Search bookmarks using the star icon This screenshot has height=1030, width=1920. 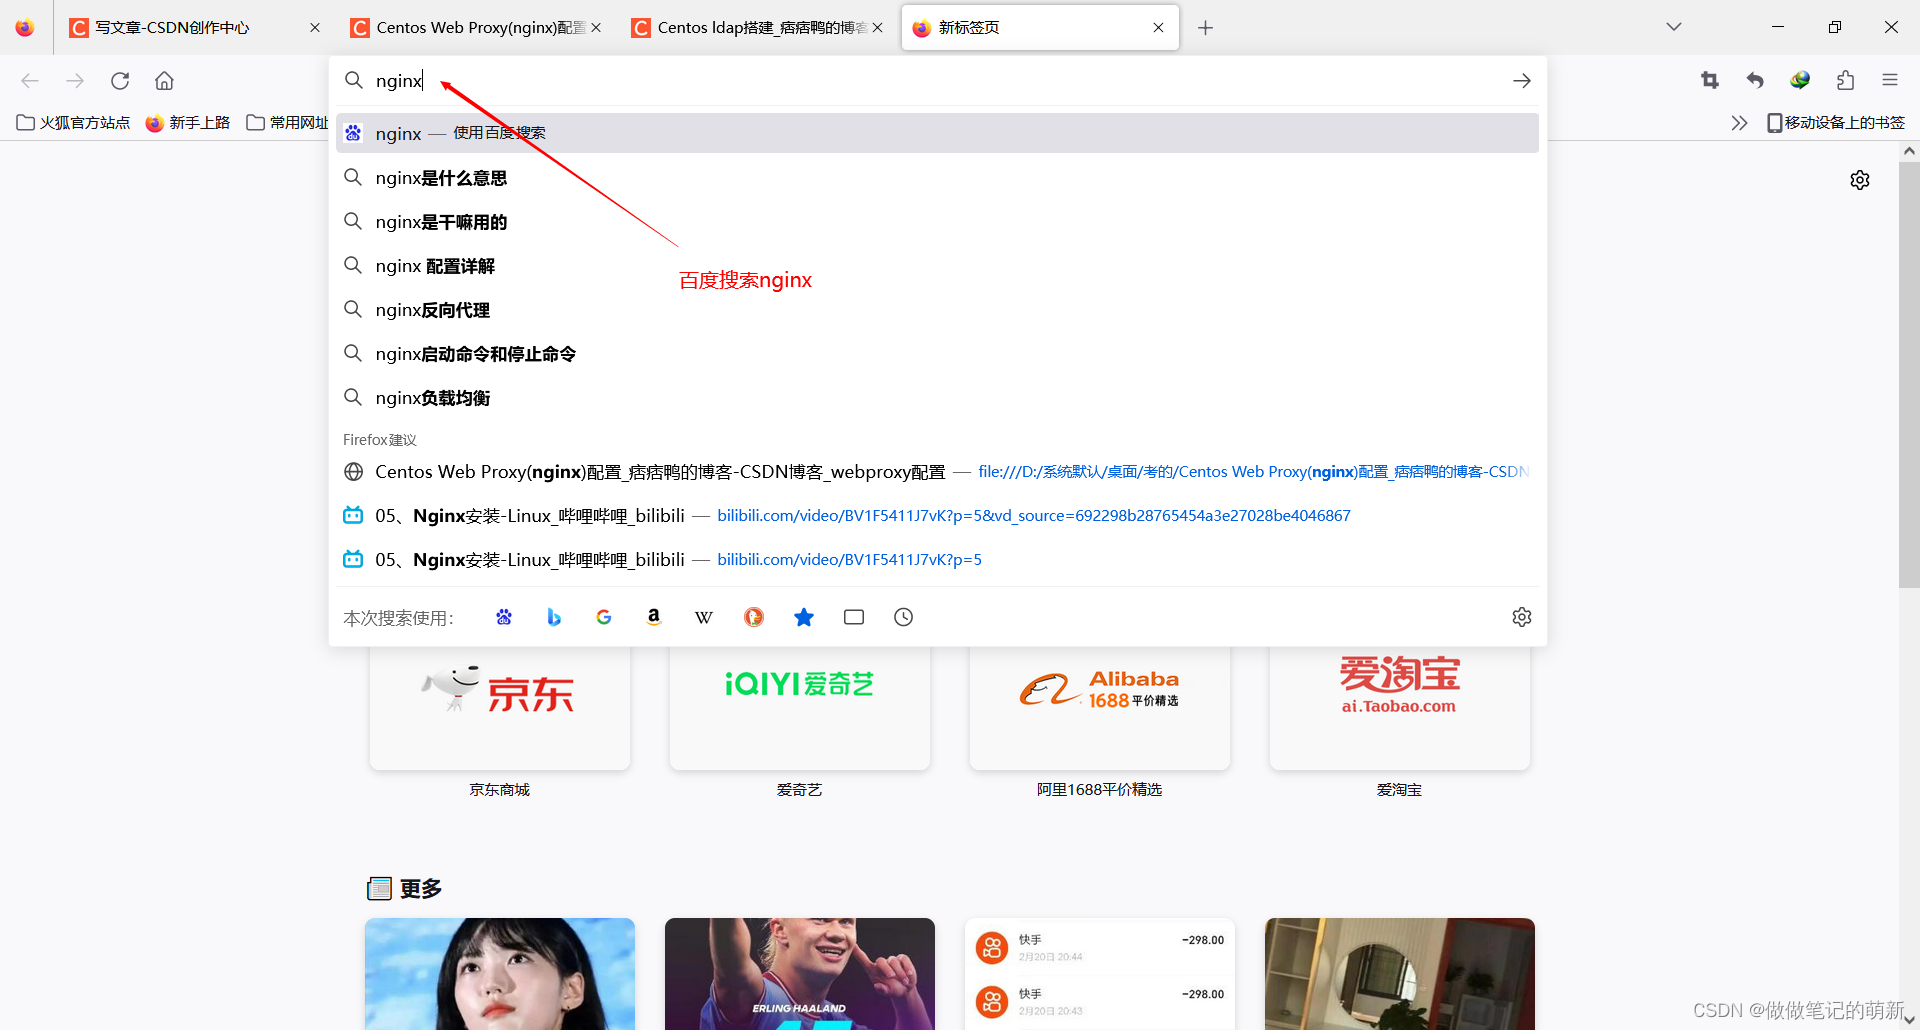[804, 617]
